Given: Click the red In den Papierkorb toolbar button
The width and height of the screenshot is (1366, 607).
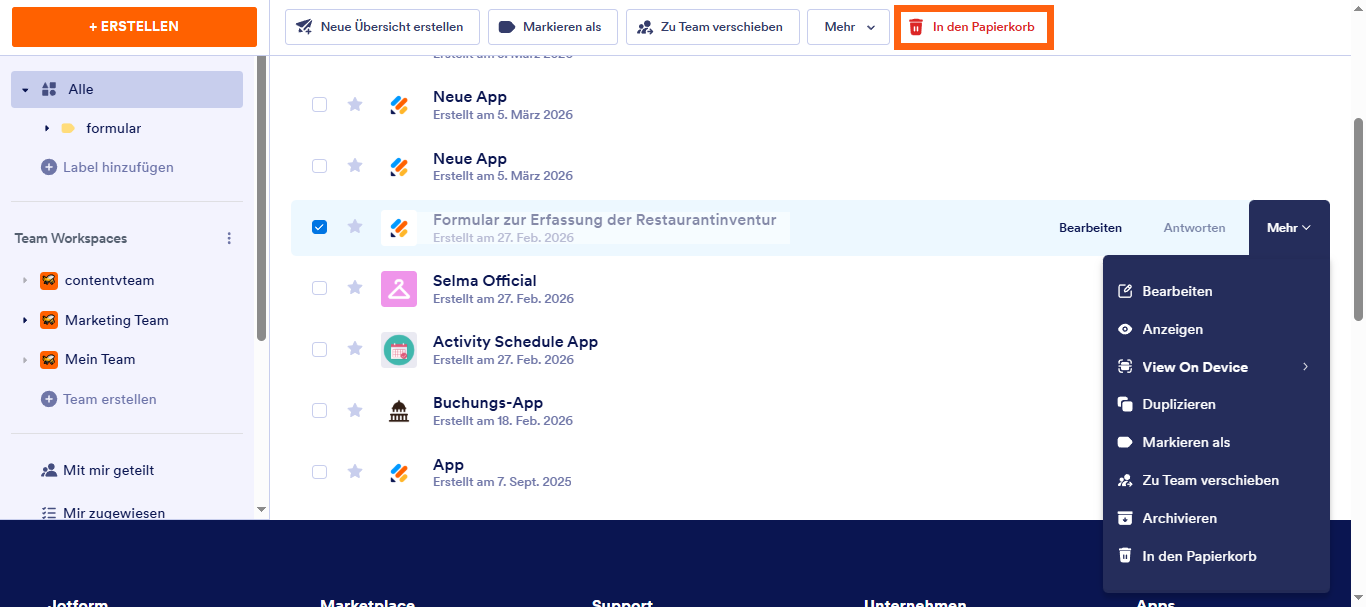Looking at the screenshot, I should coord(973,27).
